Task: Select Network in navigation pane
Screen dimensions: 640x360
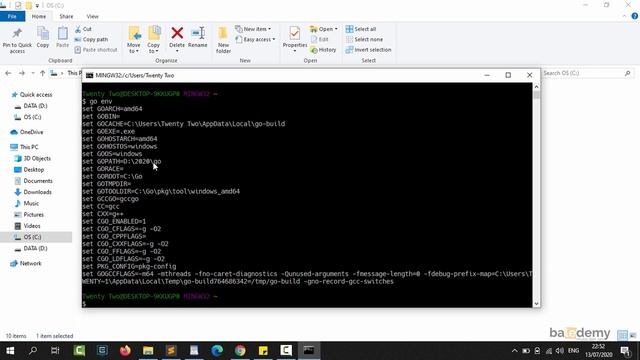Action: [26, 263]
